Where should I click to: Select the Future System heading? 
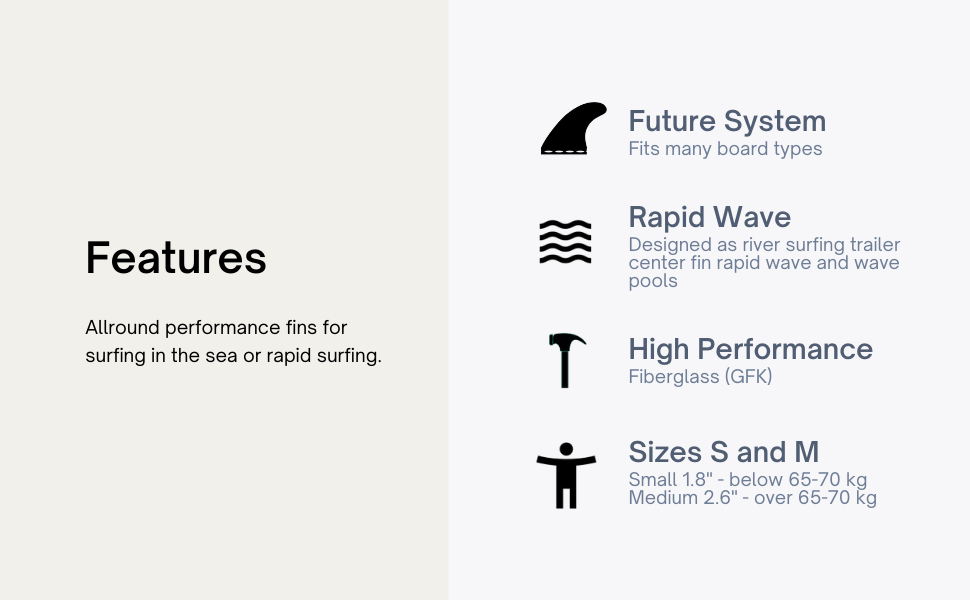pos(727,121)
